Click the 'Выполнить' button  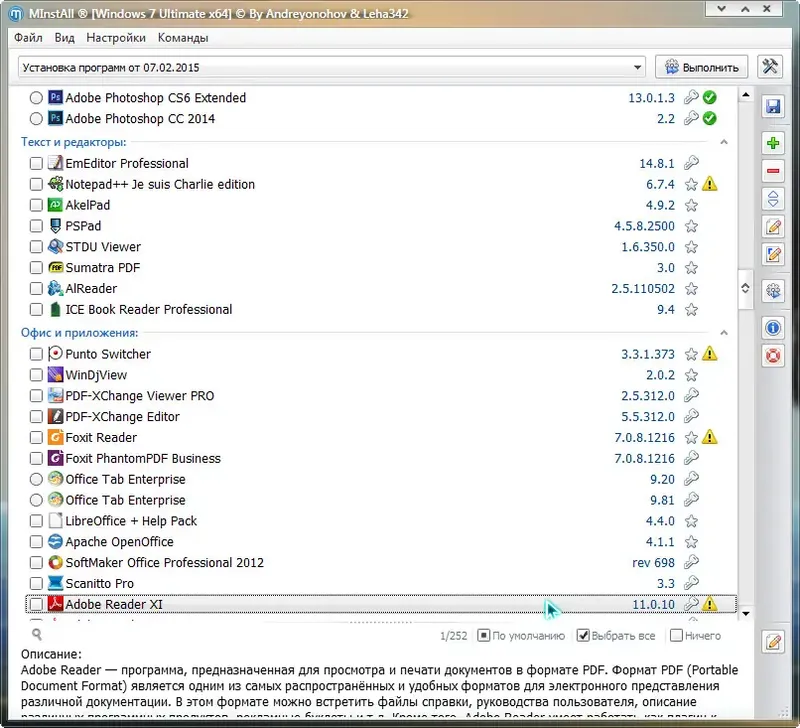(702, 67)
